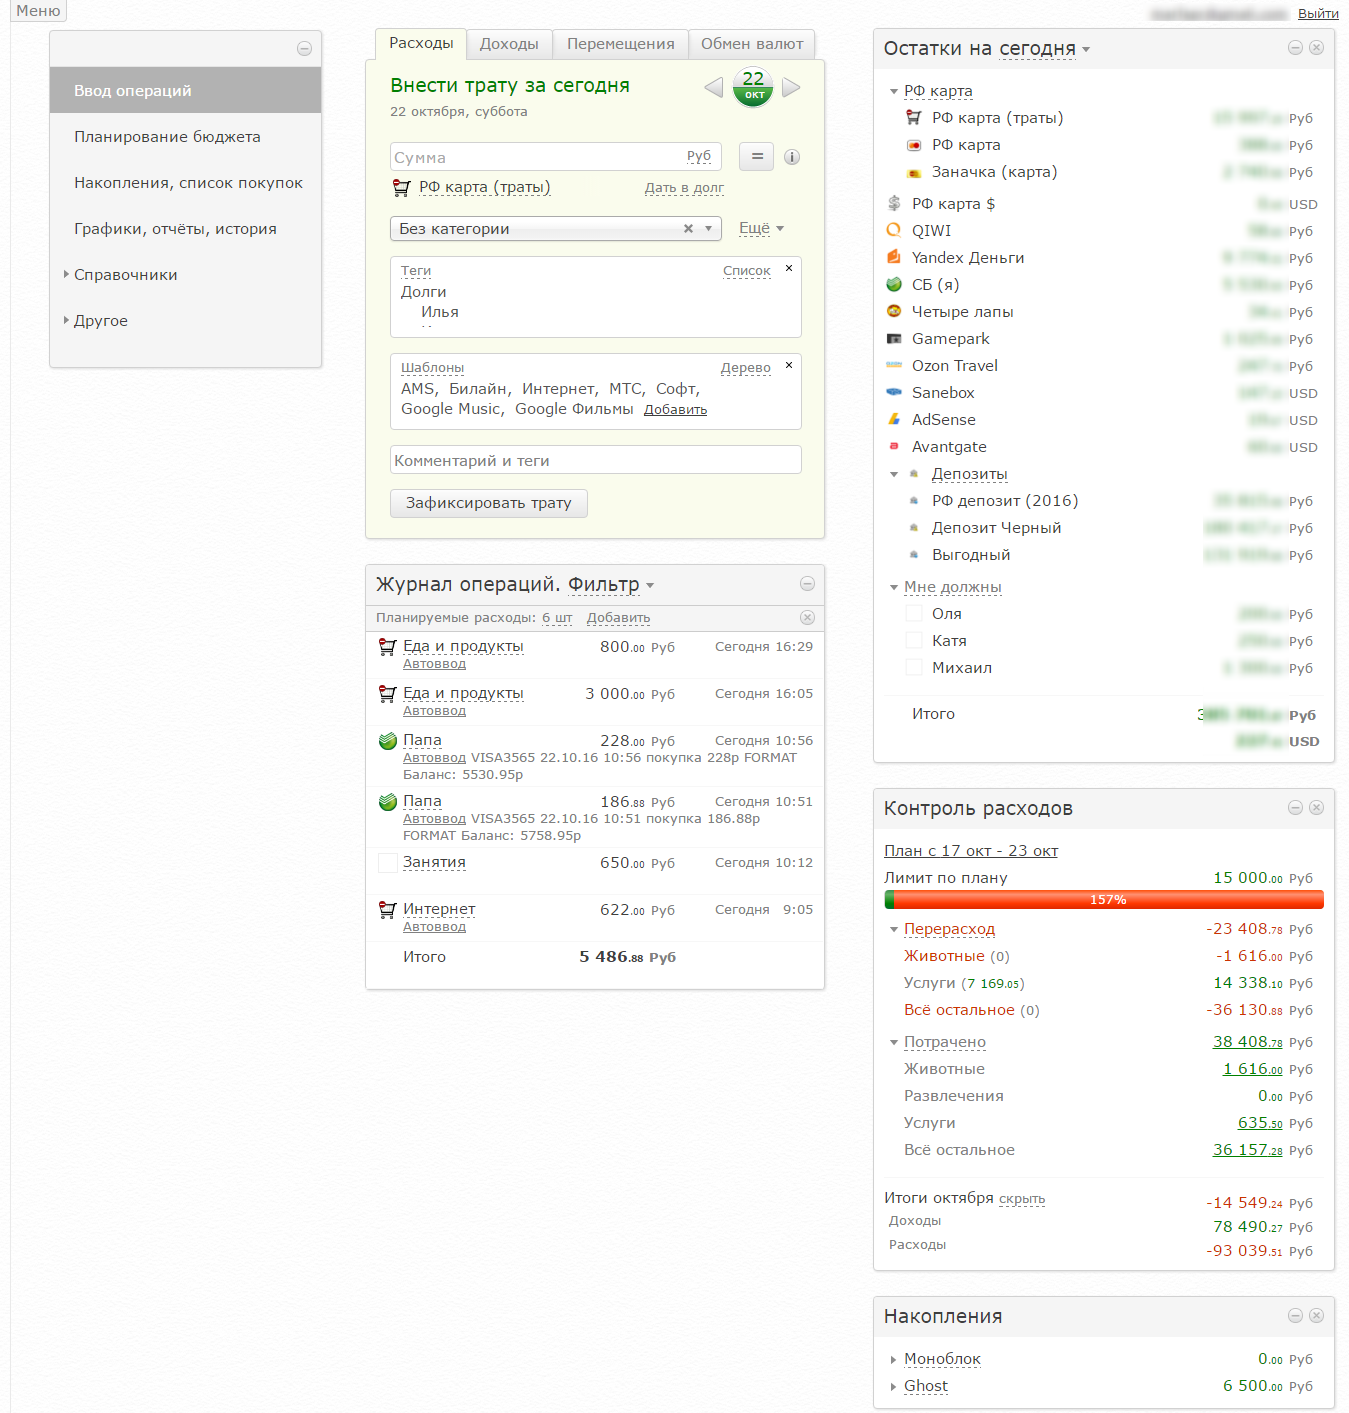This screenshot has height=1413, width=1349.
Task: Open Планирование бюджета menu item
Action: 185,137
